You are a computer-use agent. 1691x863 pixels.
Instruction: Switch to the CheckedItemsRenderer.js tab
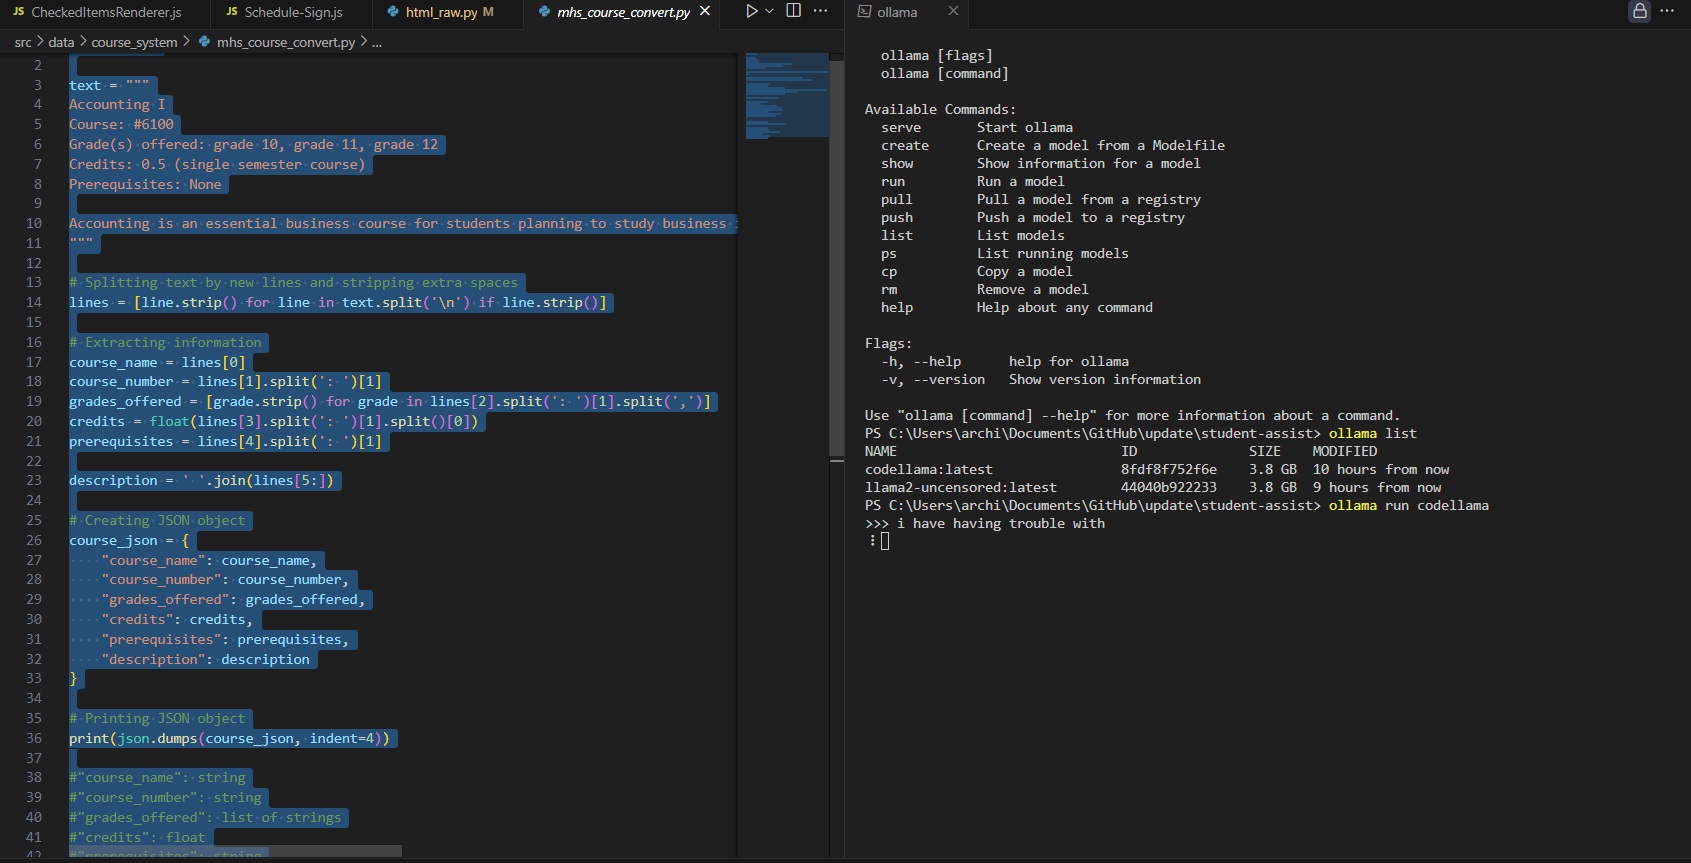coord(105,12)
